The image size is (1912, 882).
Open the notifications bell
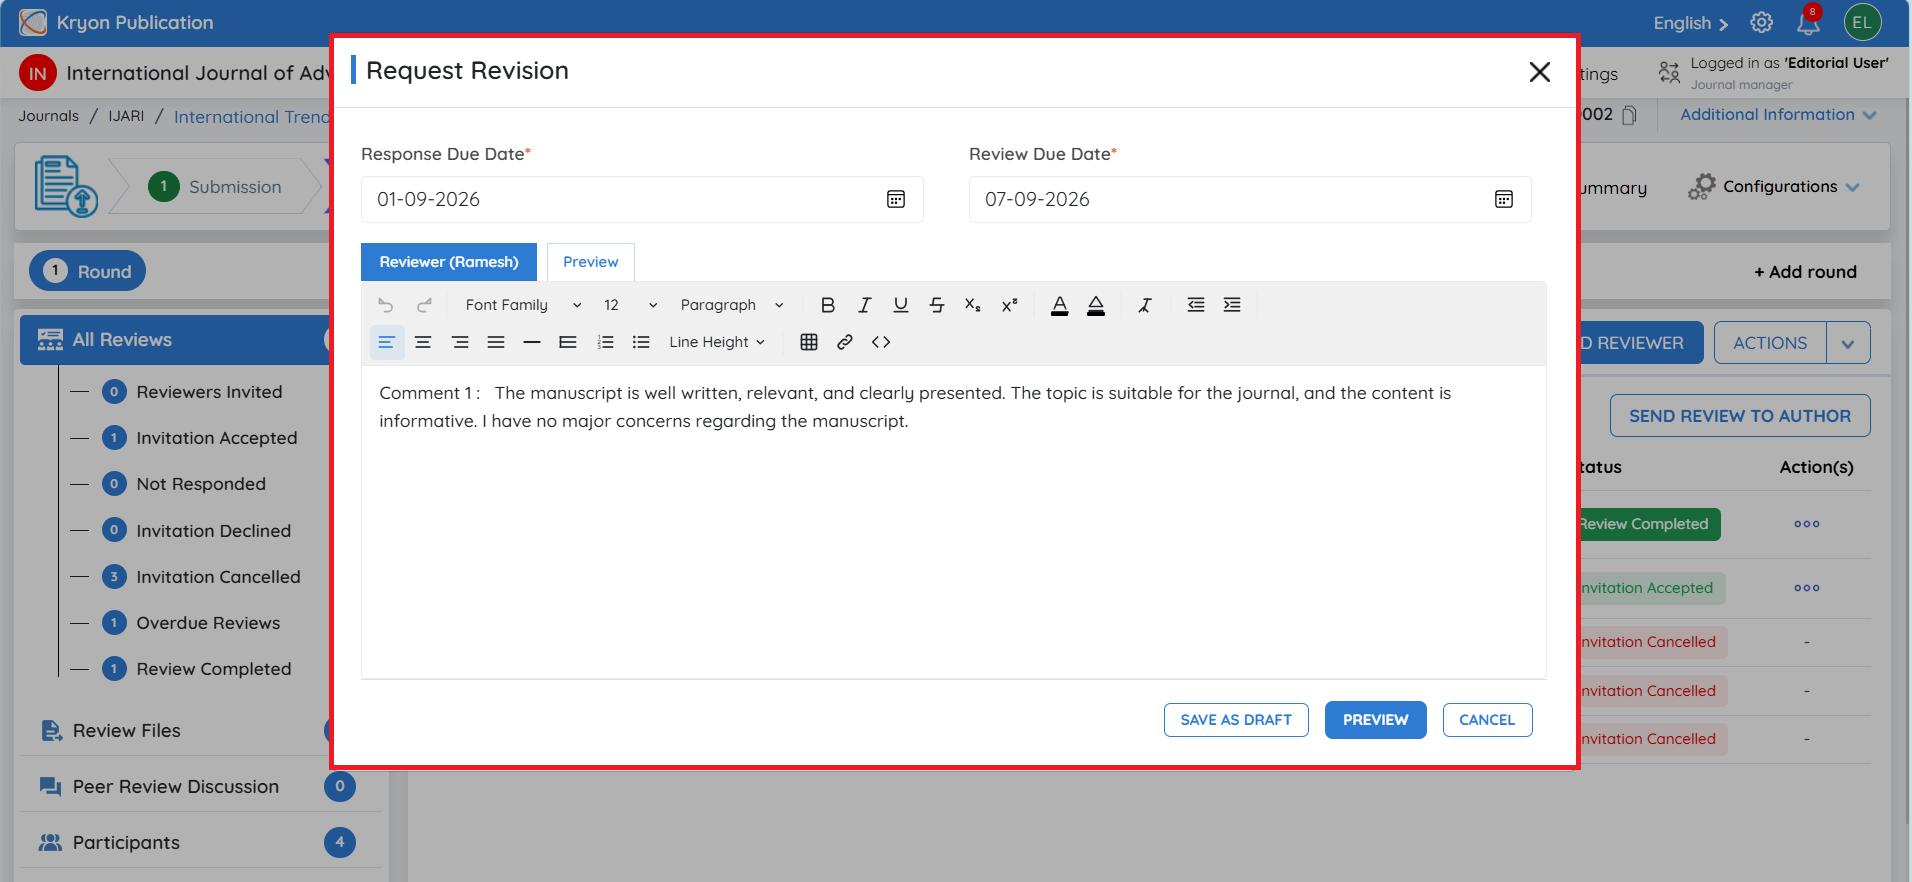click(1809, 22)
